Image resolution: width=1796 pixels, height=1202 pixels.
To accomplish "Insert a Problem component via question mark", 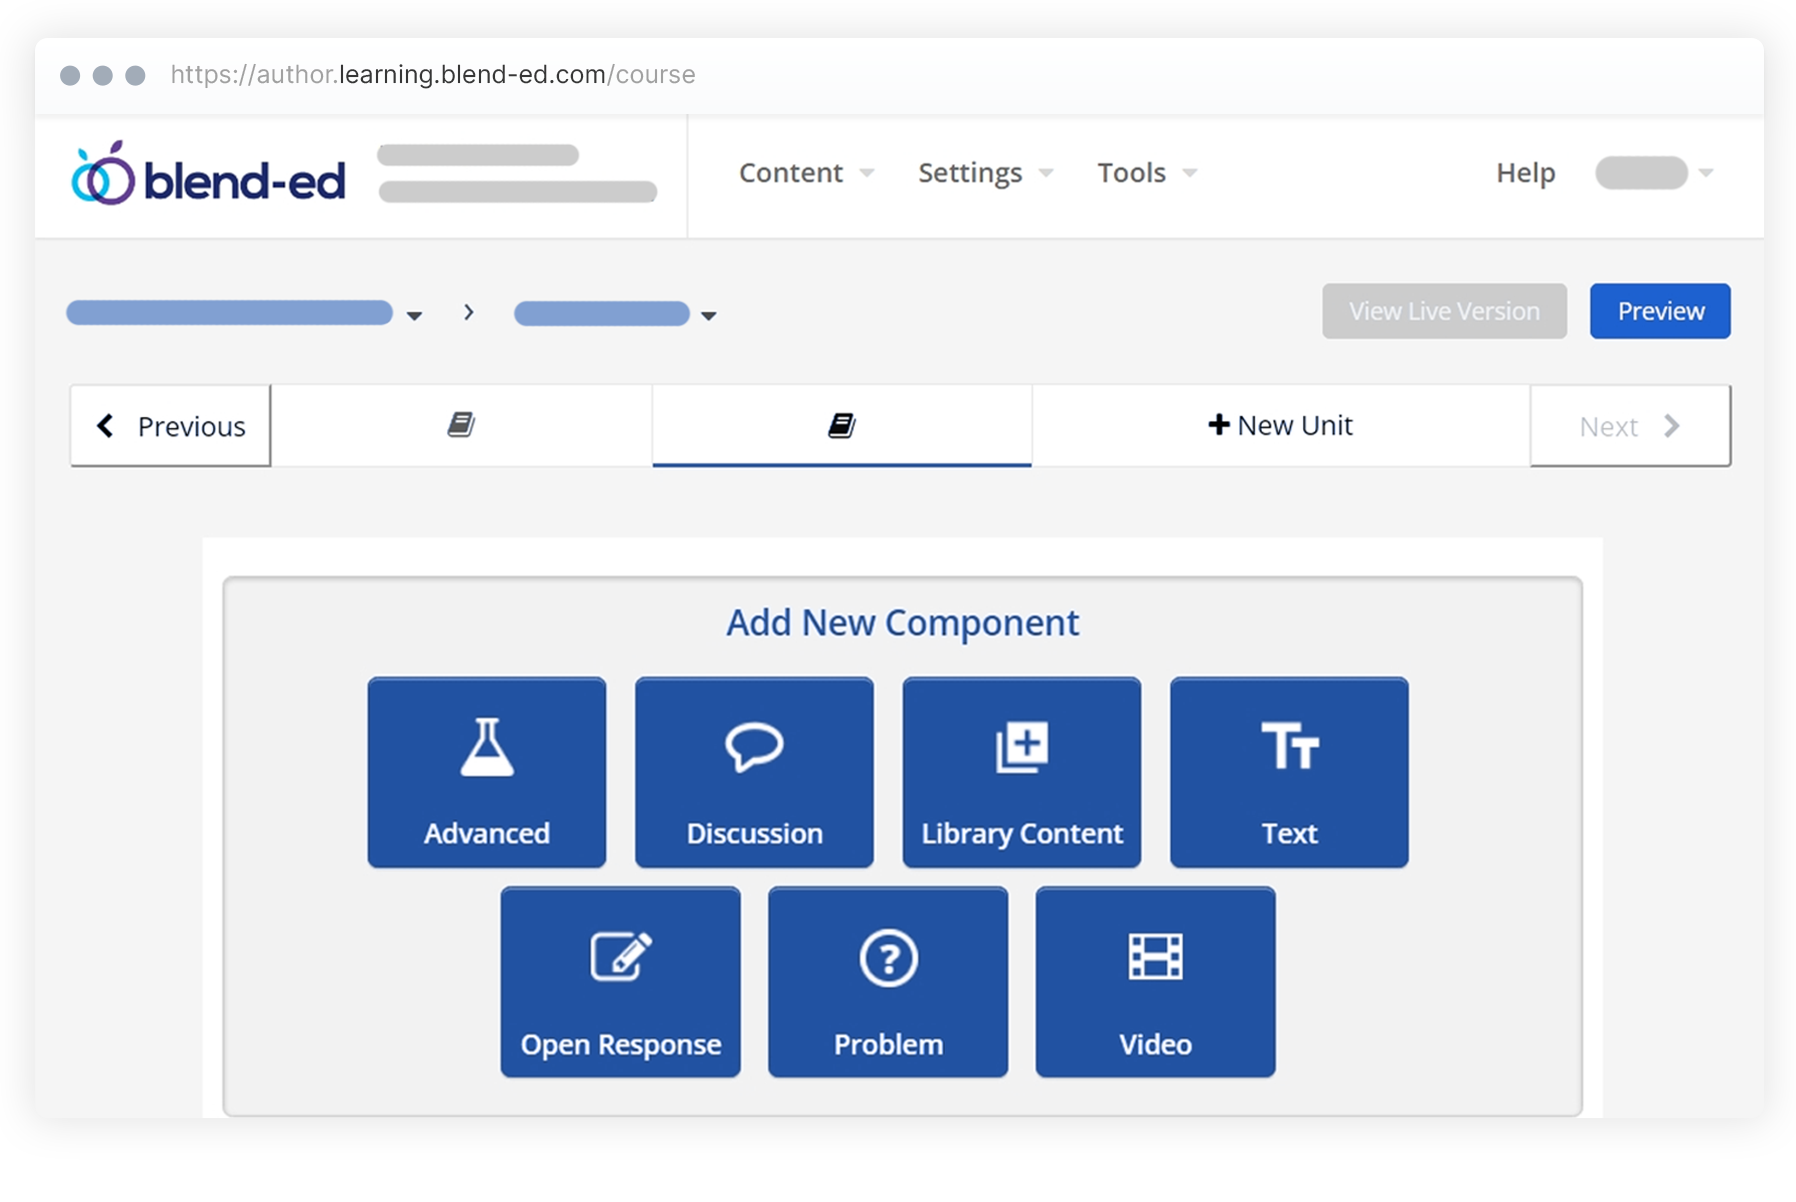I will [x=888, y=981].
